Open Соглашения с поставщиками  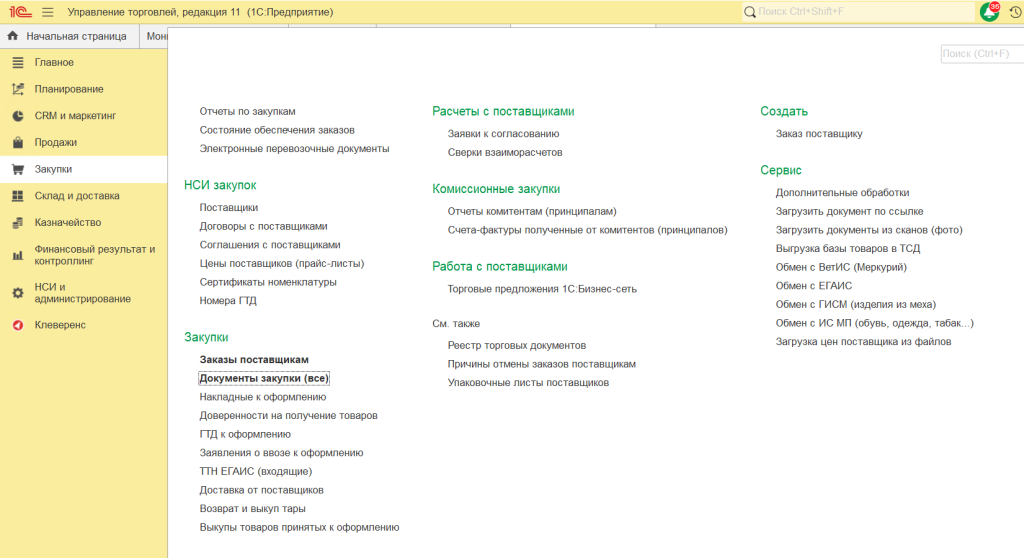click(x=270, y=245)
